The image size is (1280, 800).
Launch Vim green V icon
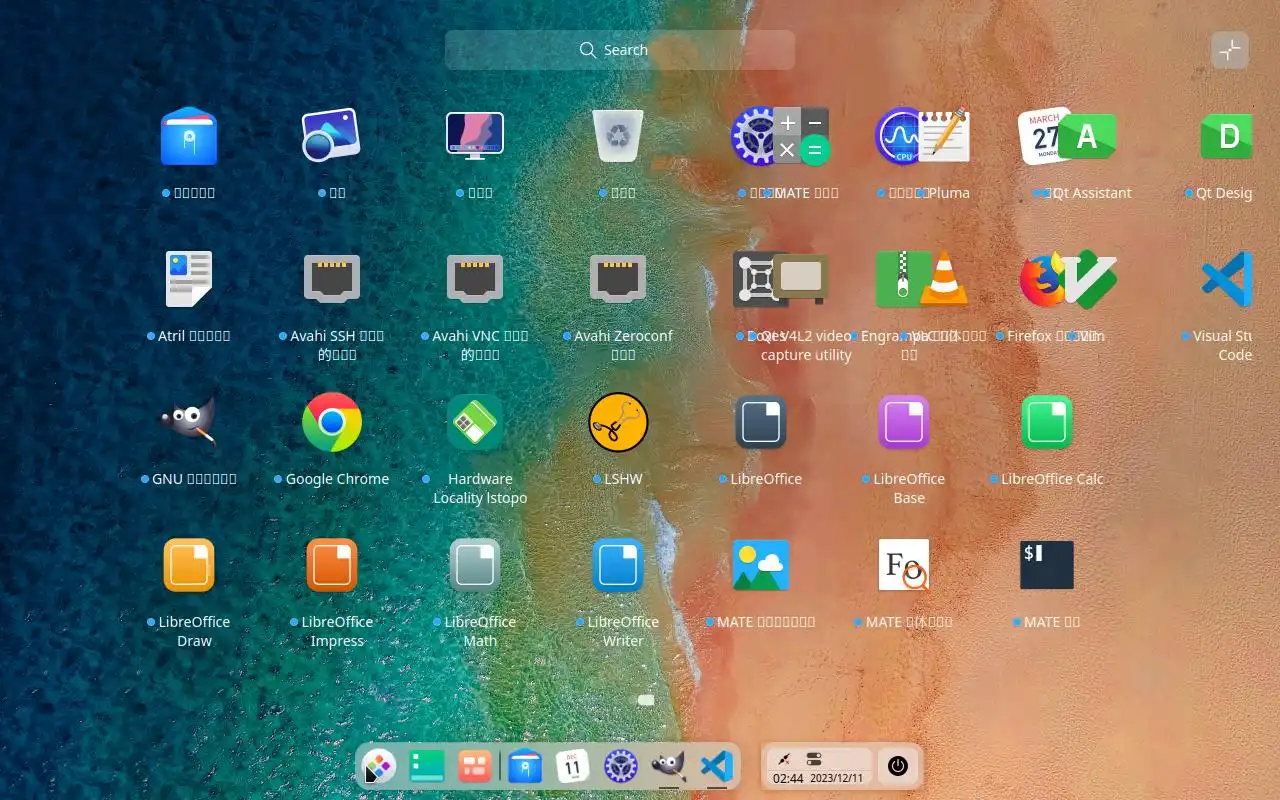1090,279
